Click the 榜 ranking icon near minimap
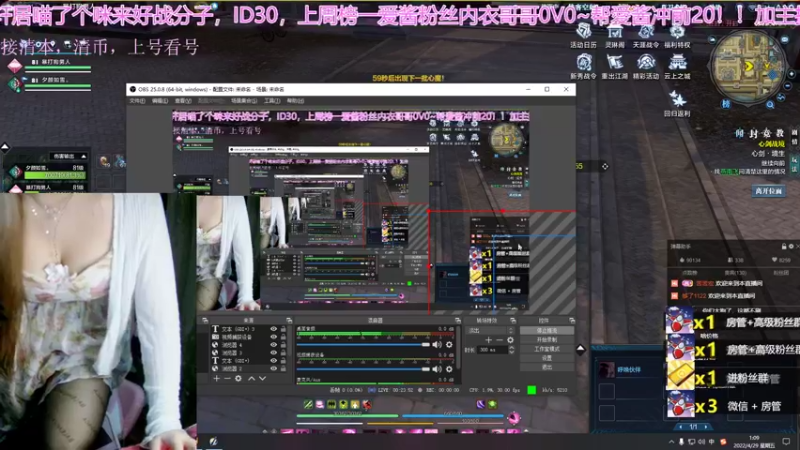 726,104
